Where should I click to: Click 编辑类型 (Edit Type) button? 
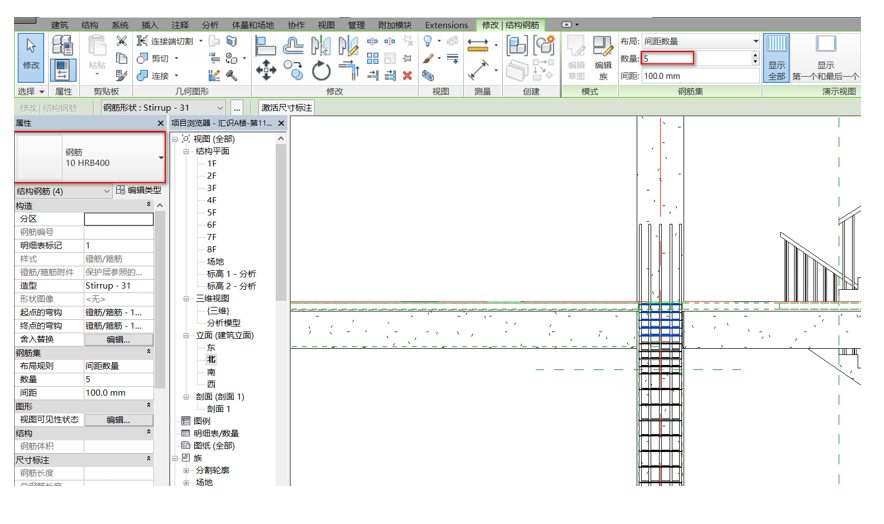point(138,190)
